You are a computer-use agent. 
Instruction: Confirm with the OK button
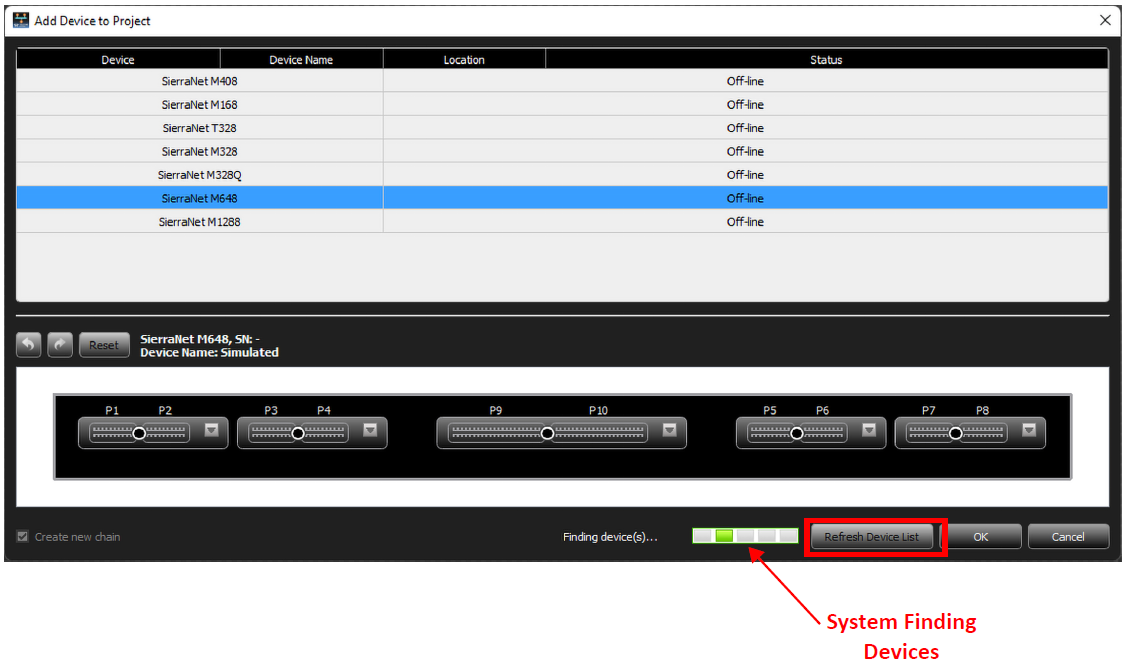coord(981,537)
